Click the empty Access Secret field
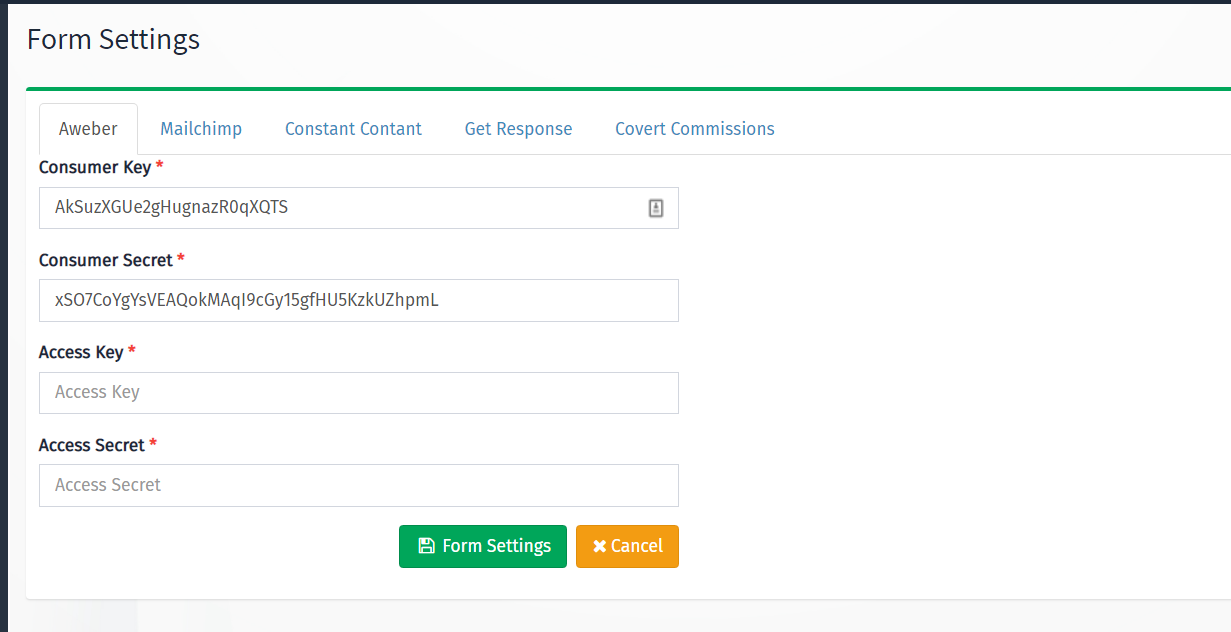 pos(359,485)
